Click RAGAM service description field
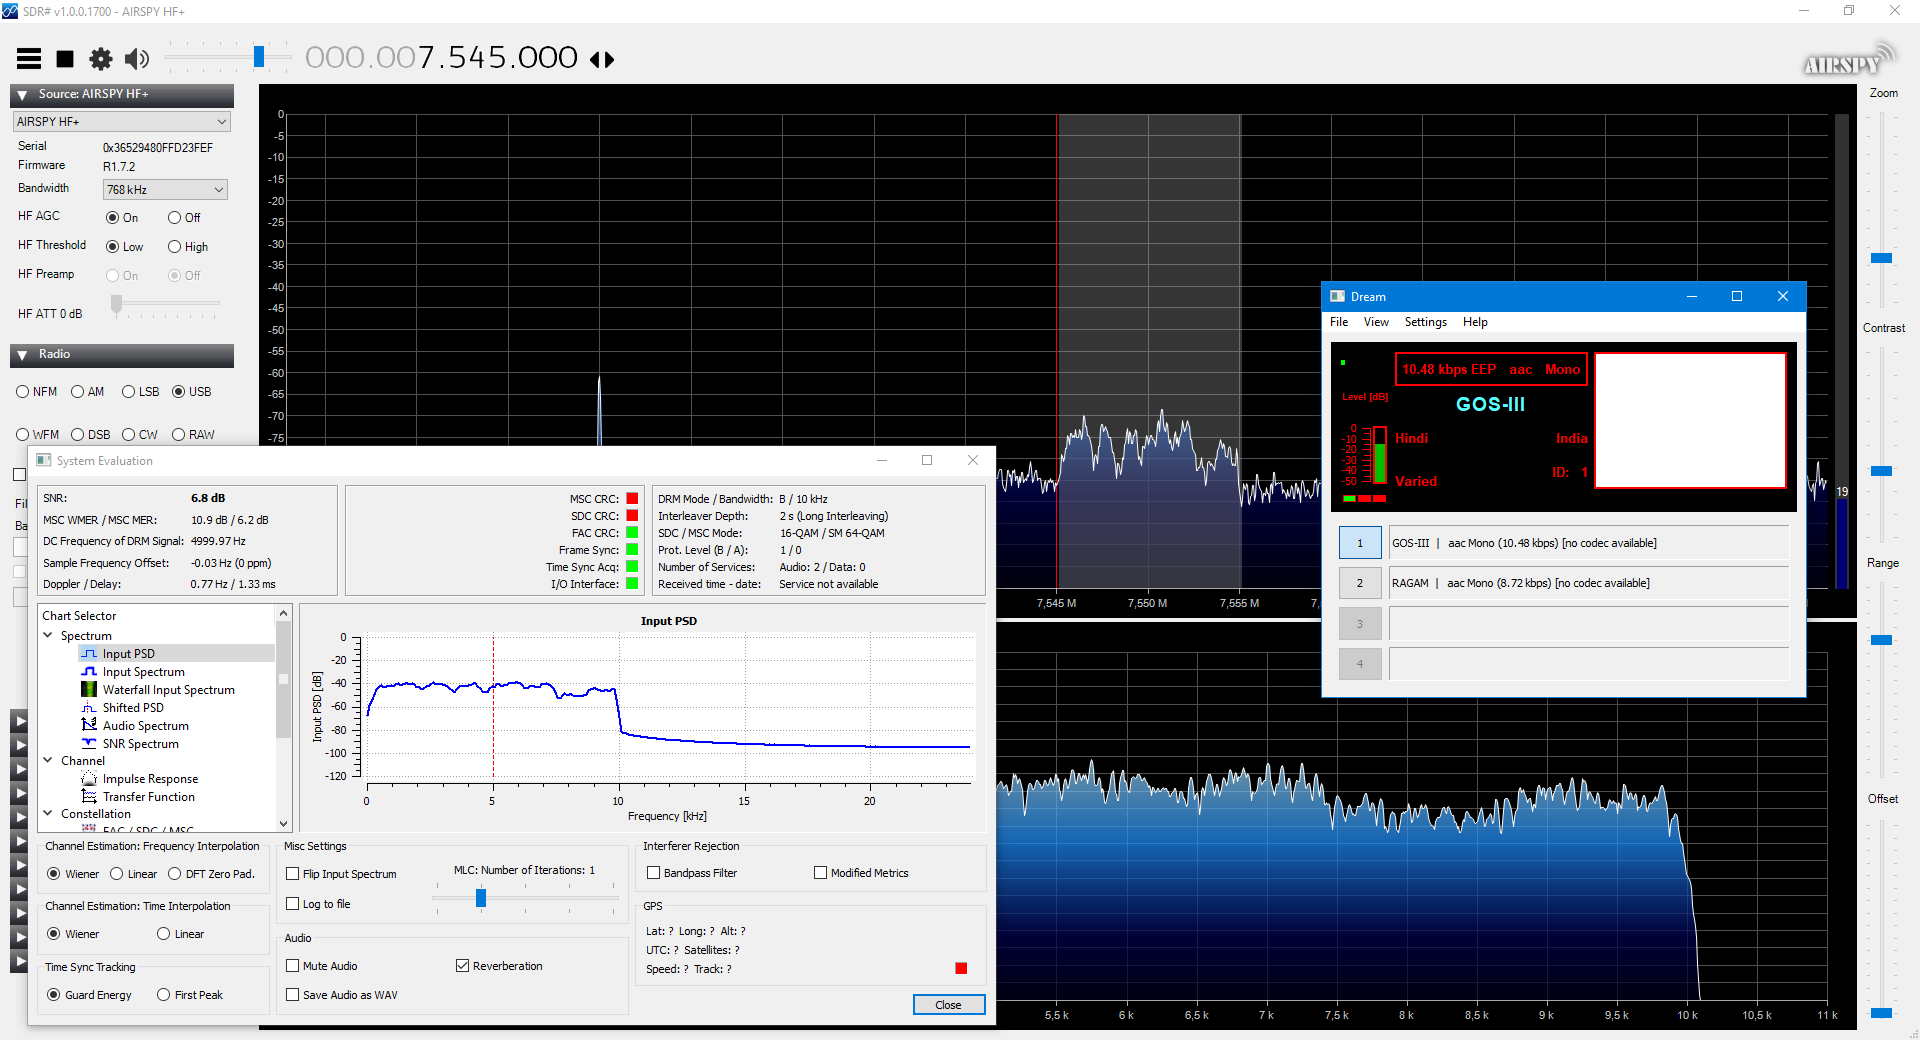 point(1588,583)
